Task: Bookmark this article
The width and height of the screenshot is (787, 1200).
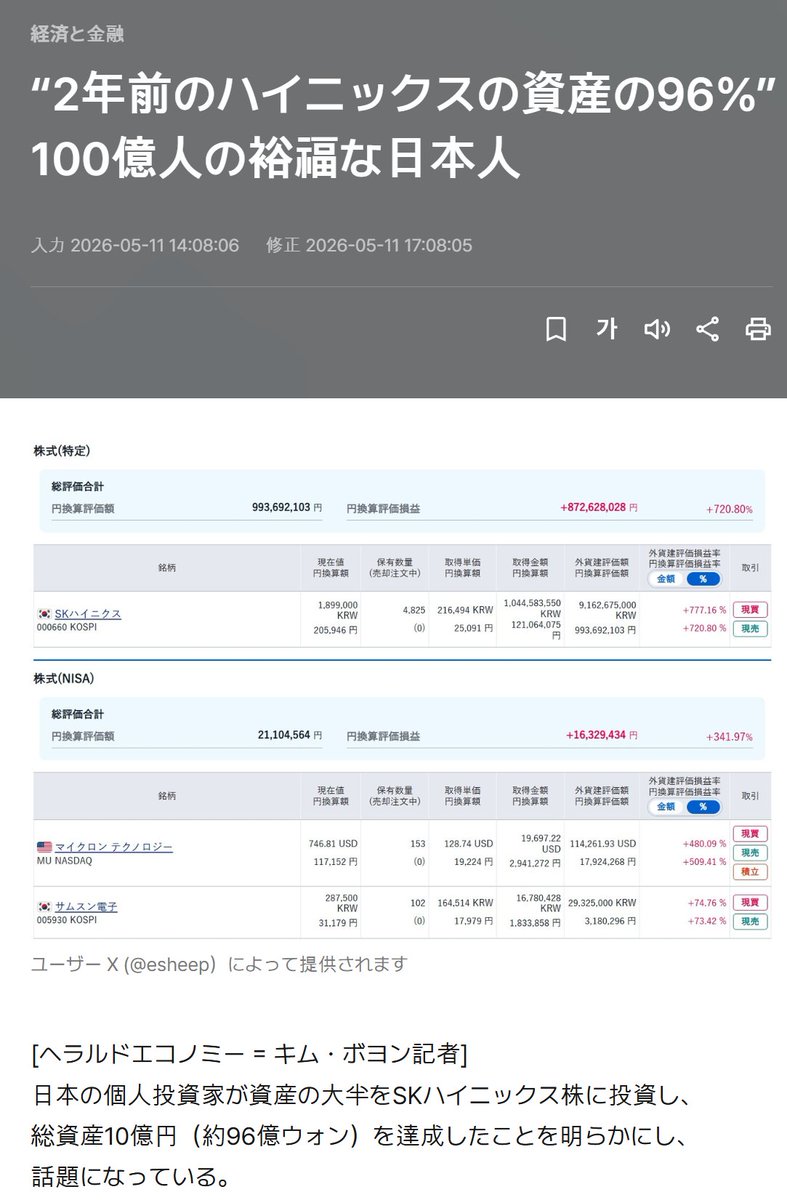Action: tap(556, 329)
